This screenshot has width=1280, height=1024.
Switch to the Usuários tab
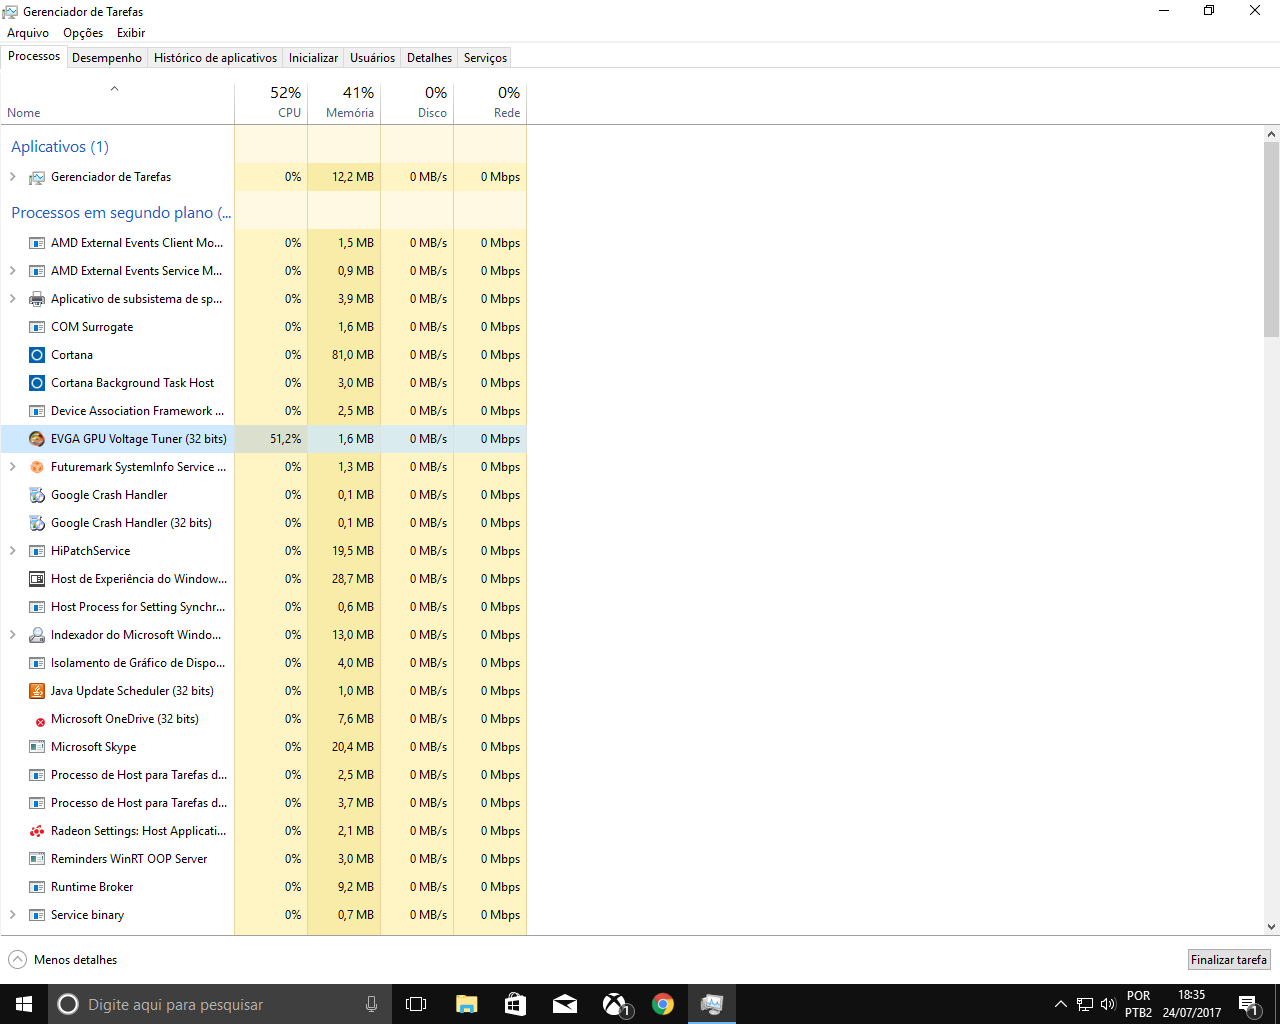click(373, 58)
